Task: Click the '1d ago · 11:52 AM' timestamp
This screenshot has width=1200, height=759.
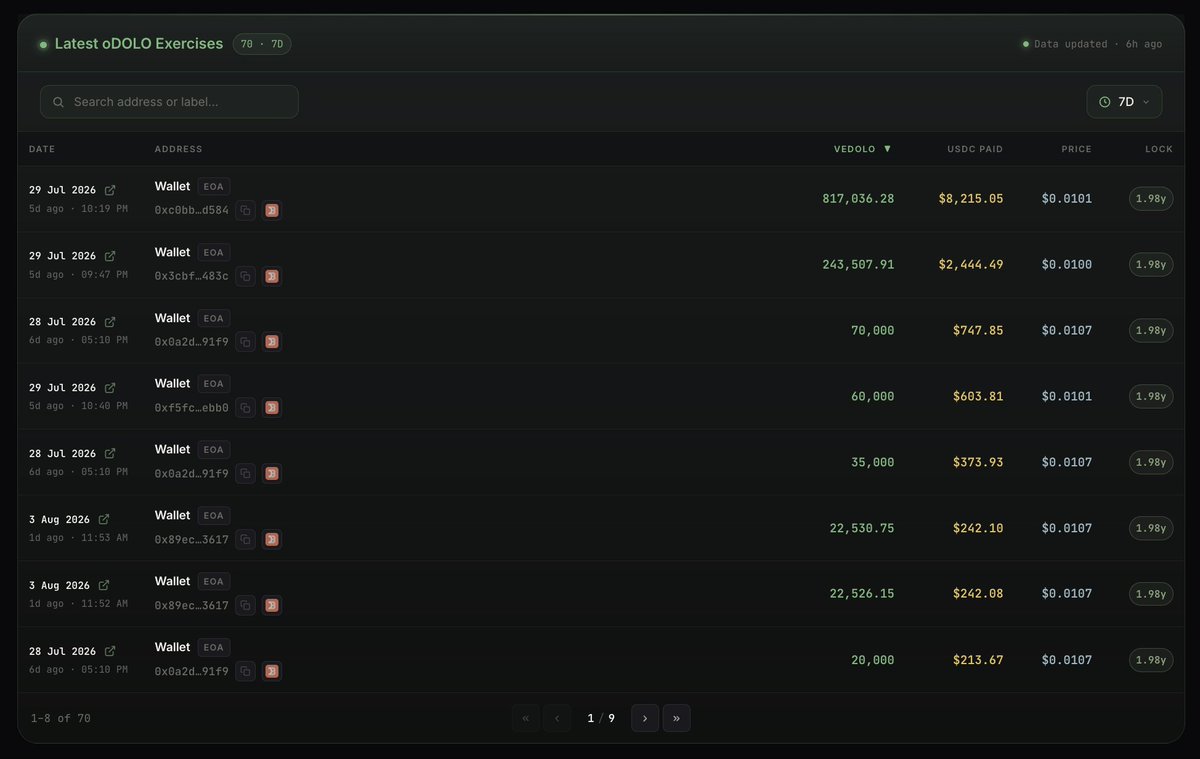Action: tap(78, 604)
